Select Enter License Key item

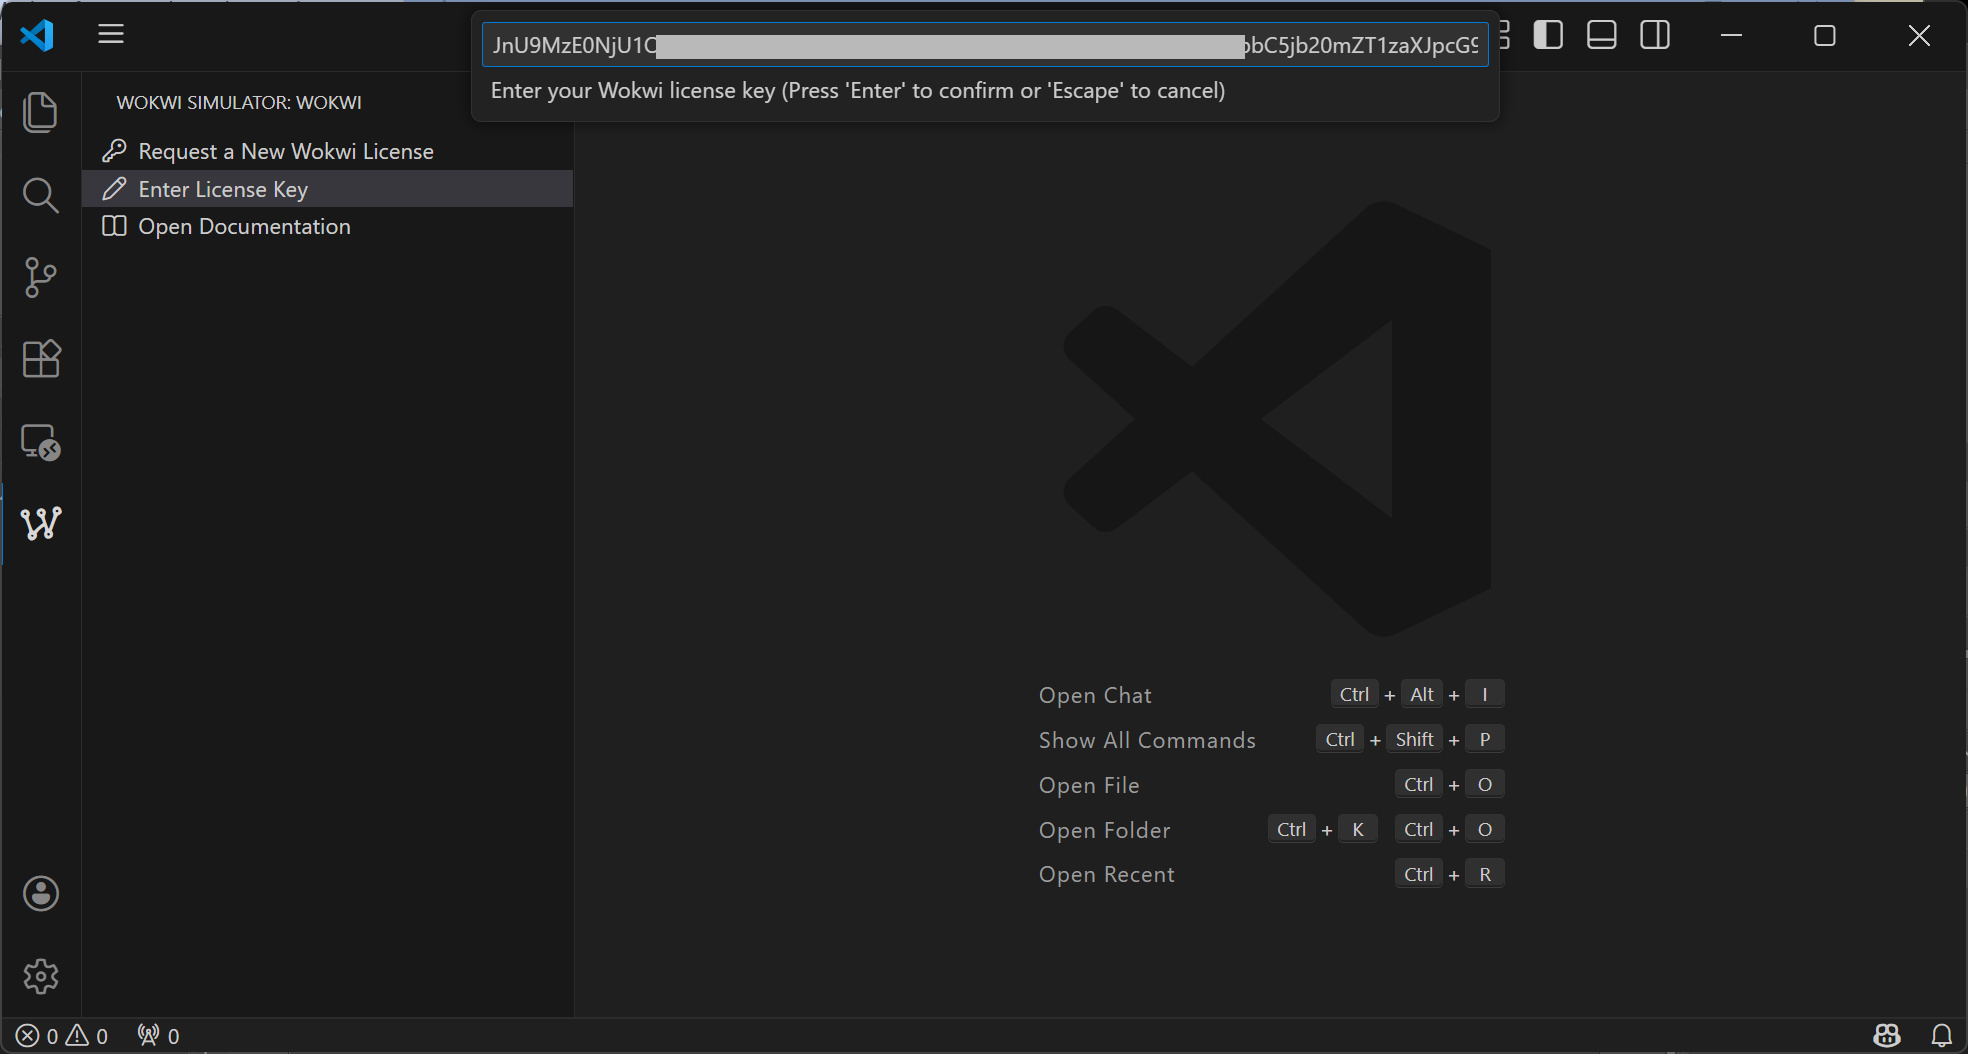[223, 189]
